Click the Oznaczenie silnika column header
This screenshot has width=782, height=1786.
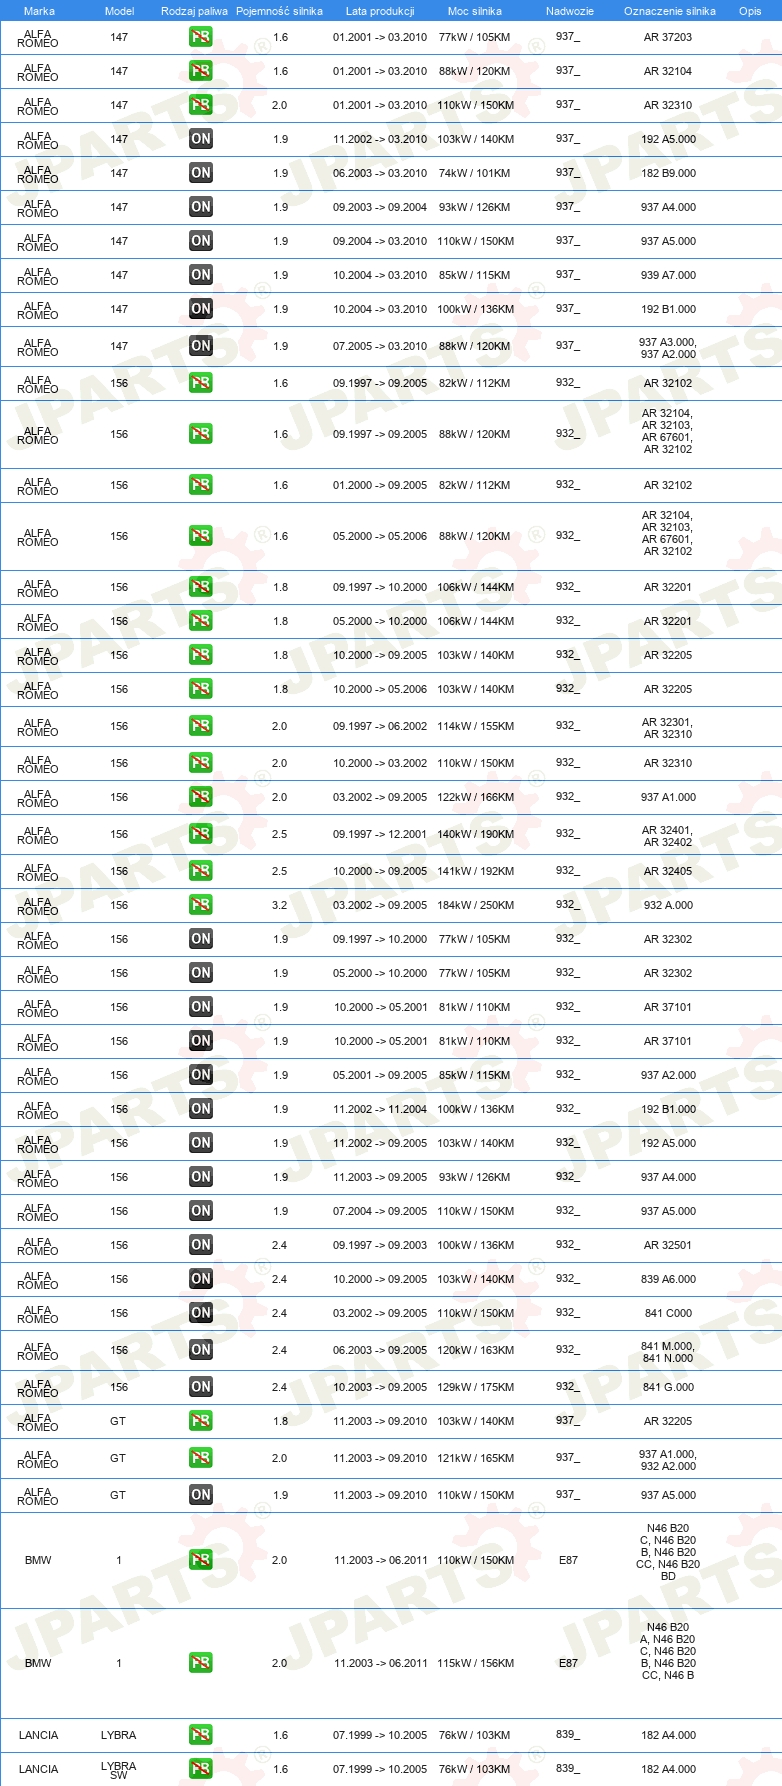(670, 11)
